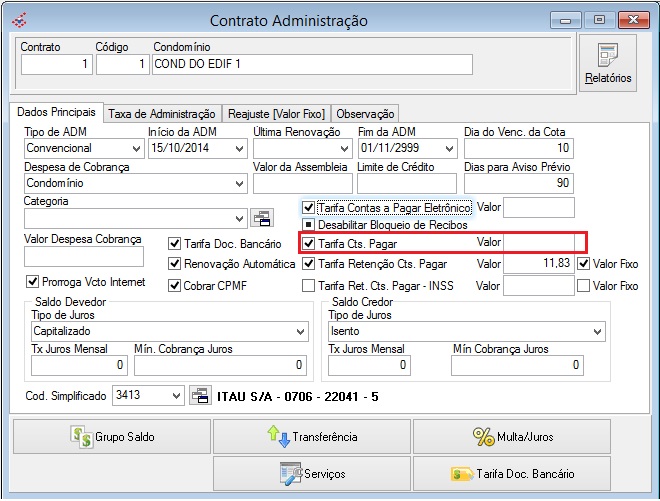Switch to Taxa de Administração tab

click(162, 114)
